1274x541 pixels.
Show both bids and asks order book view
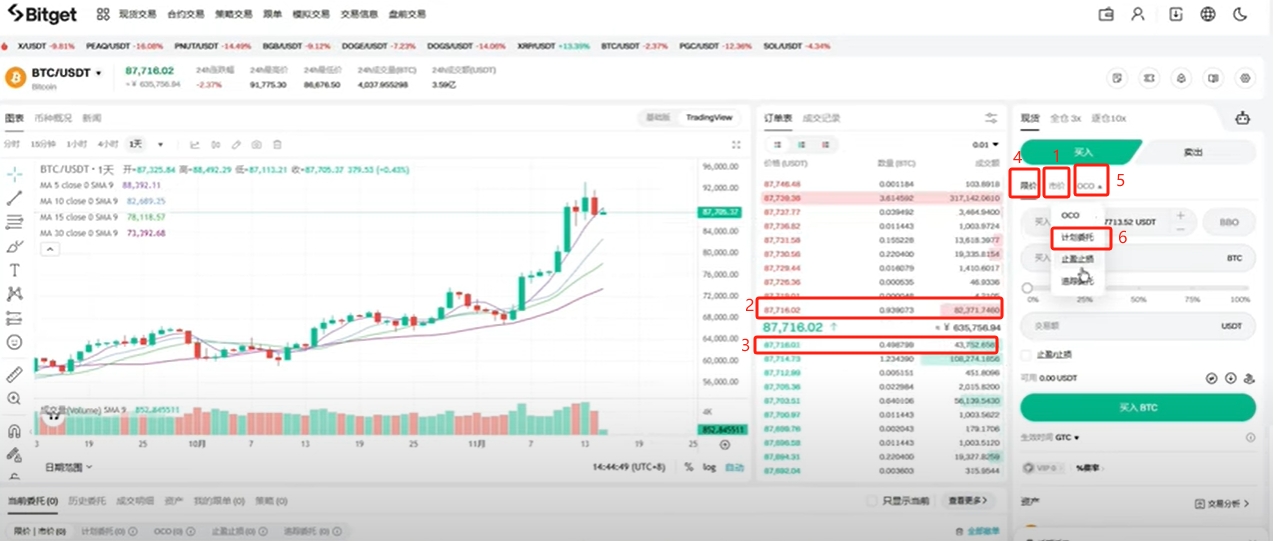coord(777,144)
